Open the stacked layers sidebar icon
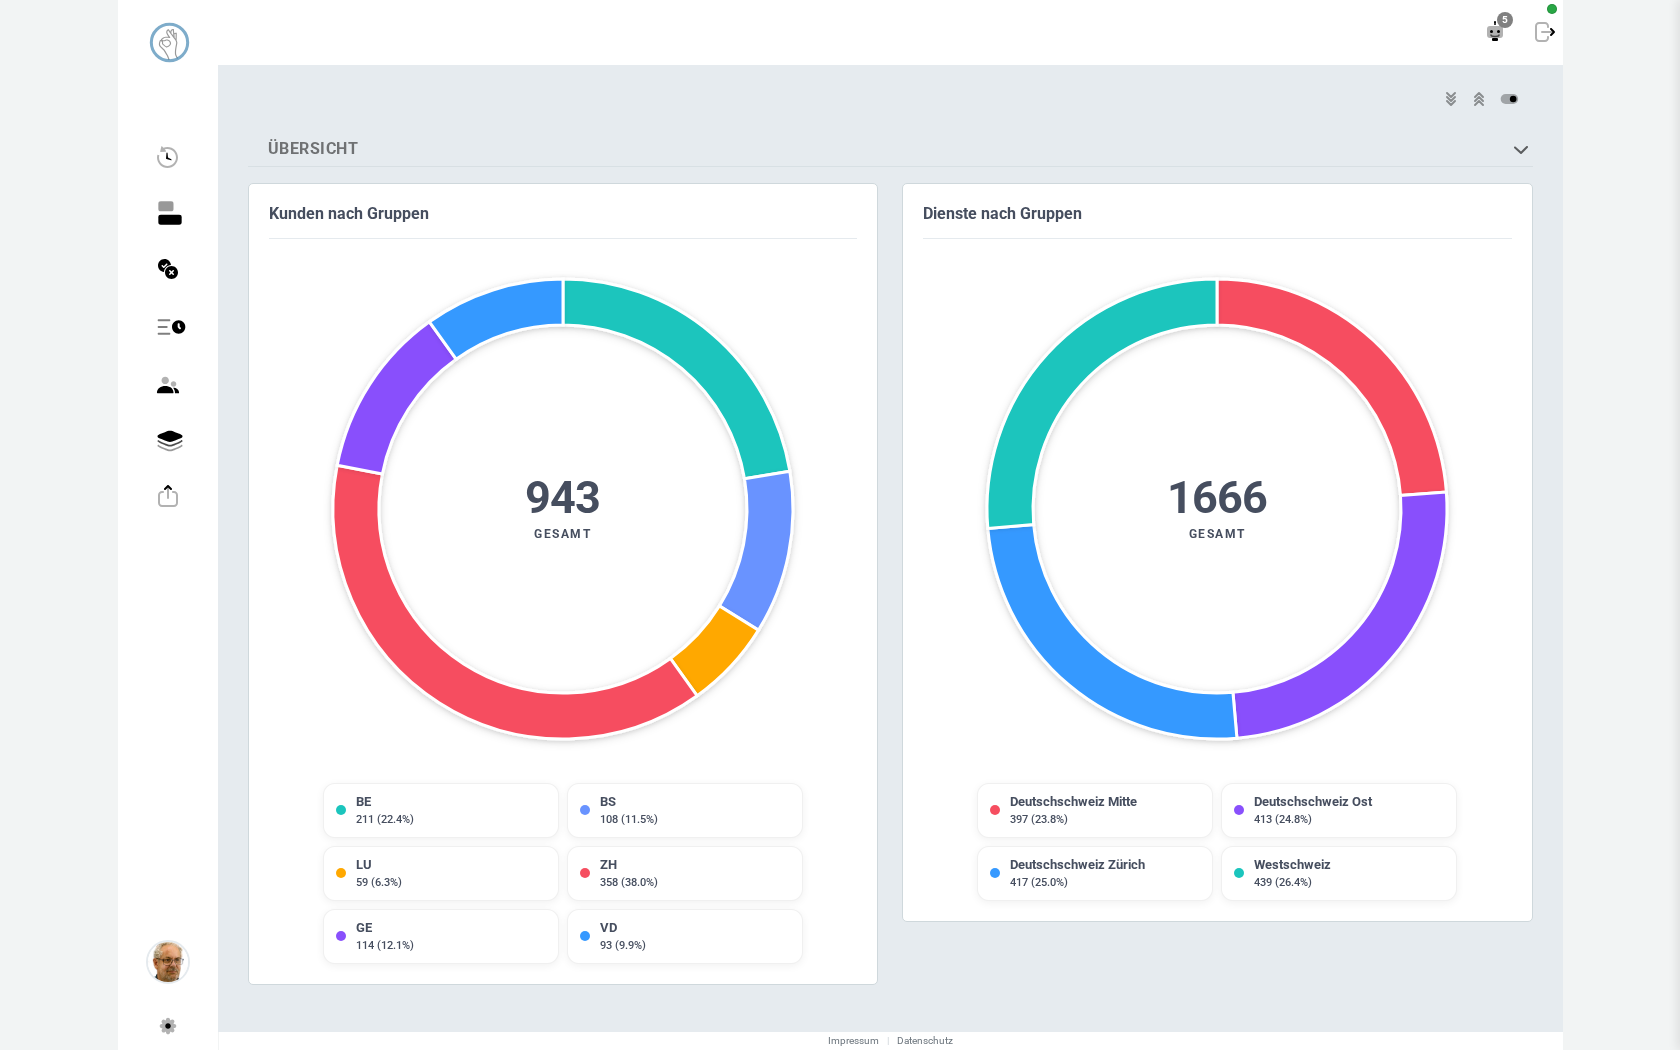This screenshot has height=1050, width=1680. click(x=169, y=441)
